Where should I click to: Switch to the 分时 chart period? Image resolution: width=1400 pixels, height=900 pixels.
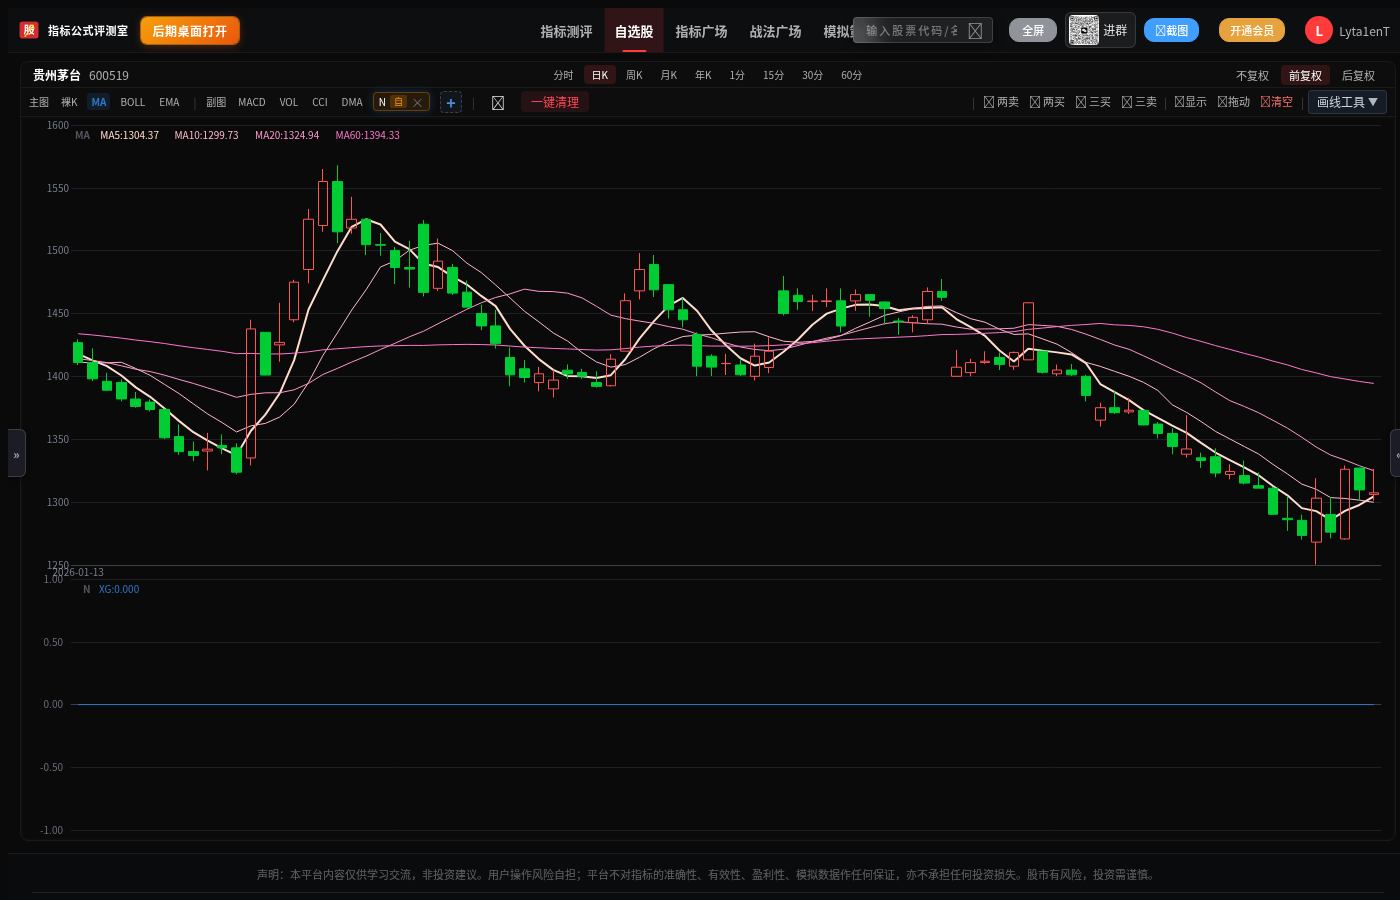[x=564, y=75]
